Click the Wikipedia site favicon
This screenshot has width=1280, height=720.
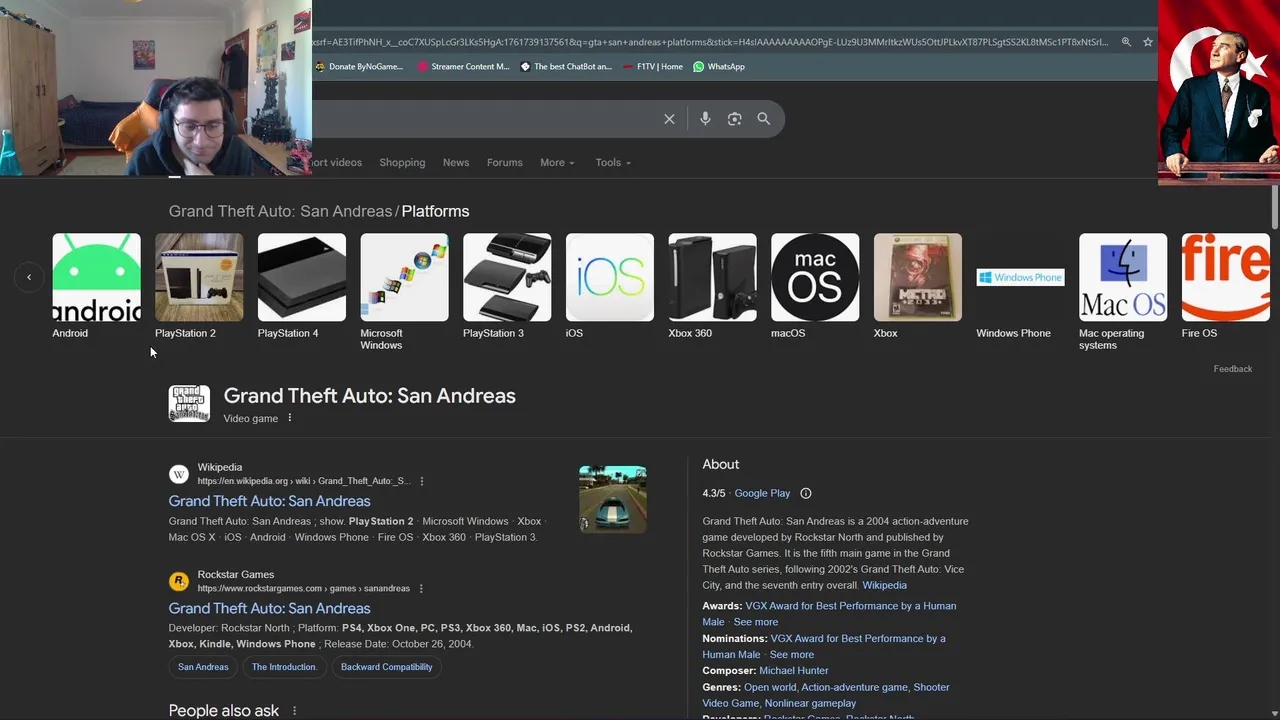[179, 474]
